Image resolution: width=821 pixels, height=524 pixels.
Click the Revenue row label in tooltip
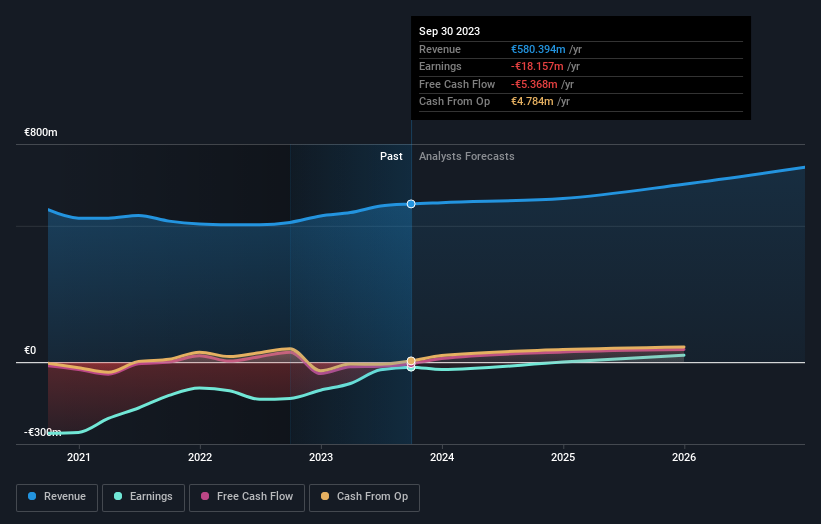pos(440,49)
